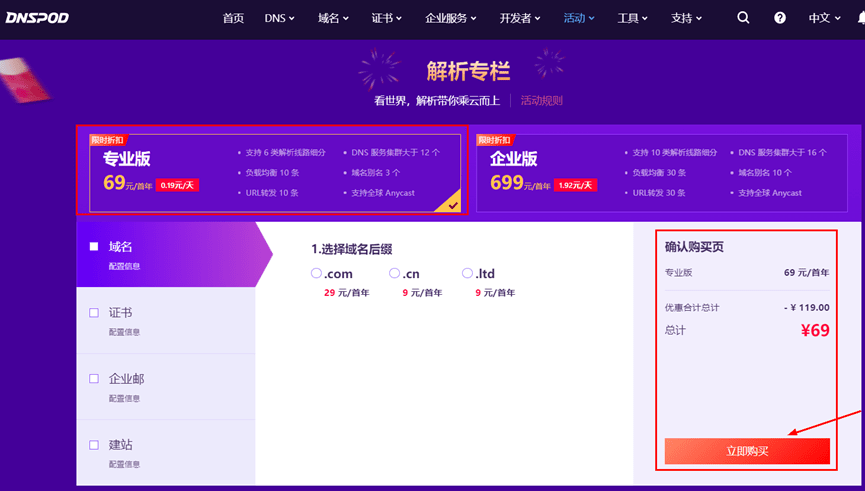865x491 pixels.
Task: Open the 活动规则 link
Action: coord(541,100)
